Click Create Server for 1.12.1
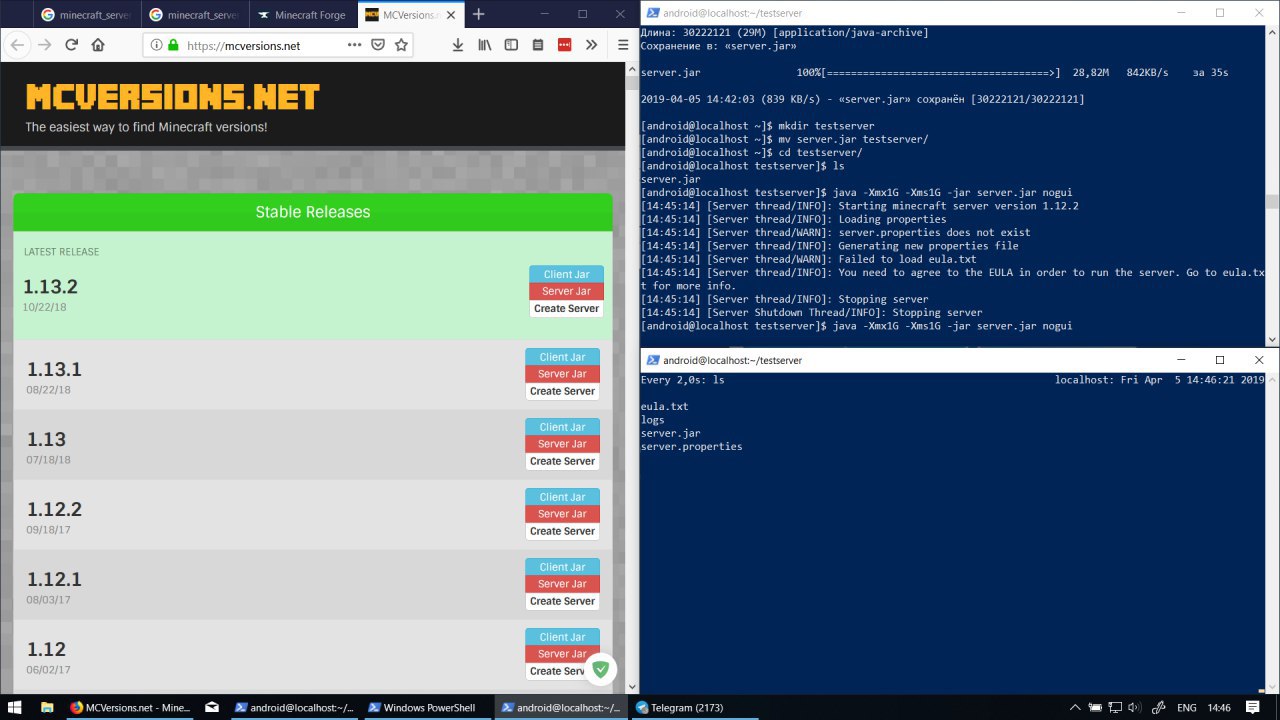The image size is (1280, 720). pyautogui.click(x=562, y=601)
